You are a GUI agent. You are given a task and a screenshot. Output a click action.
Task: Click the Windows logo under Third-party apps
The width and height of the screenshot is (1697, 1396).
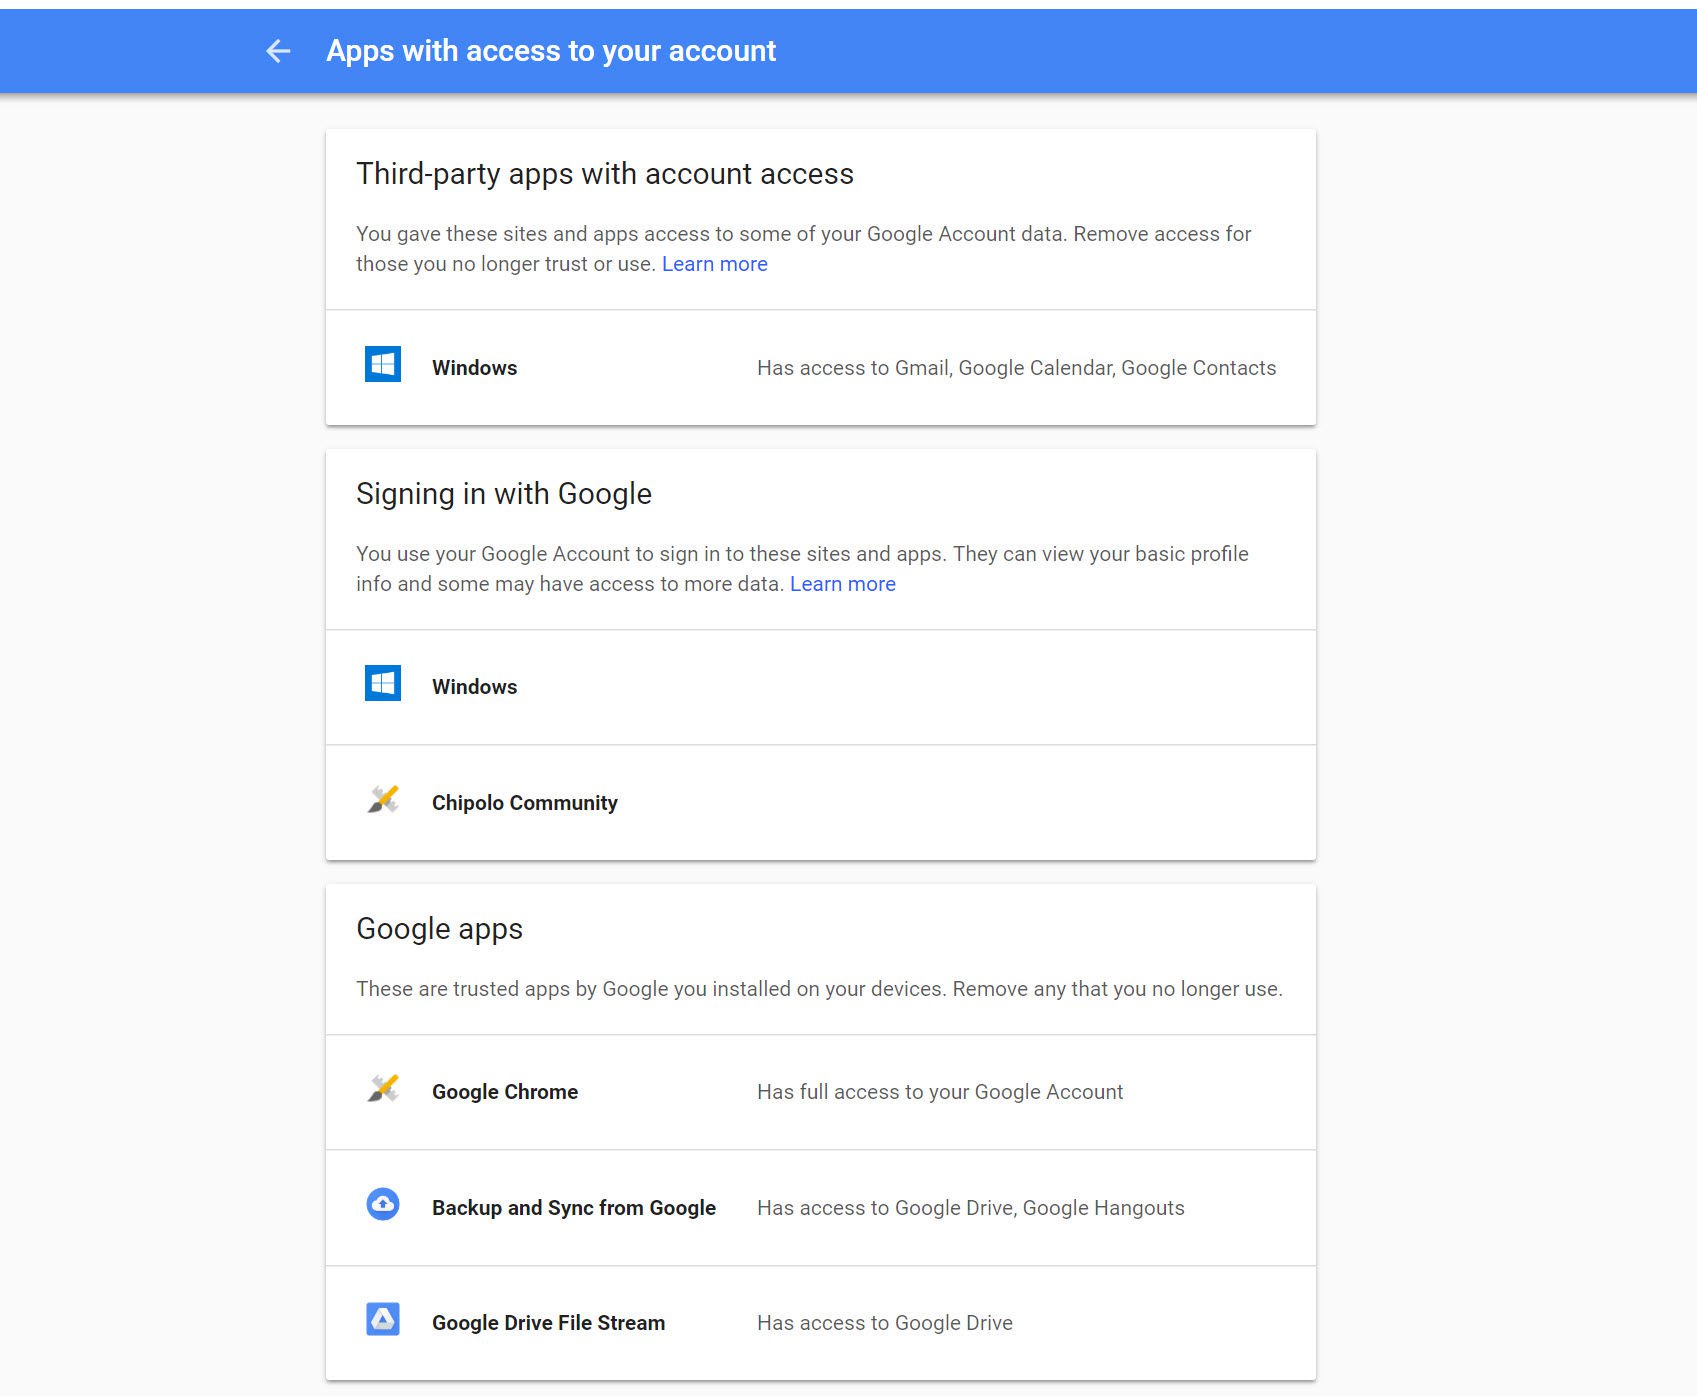tap(383, 365)
